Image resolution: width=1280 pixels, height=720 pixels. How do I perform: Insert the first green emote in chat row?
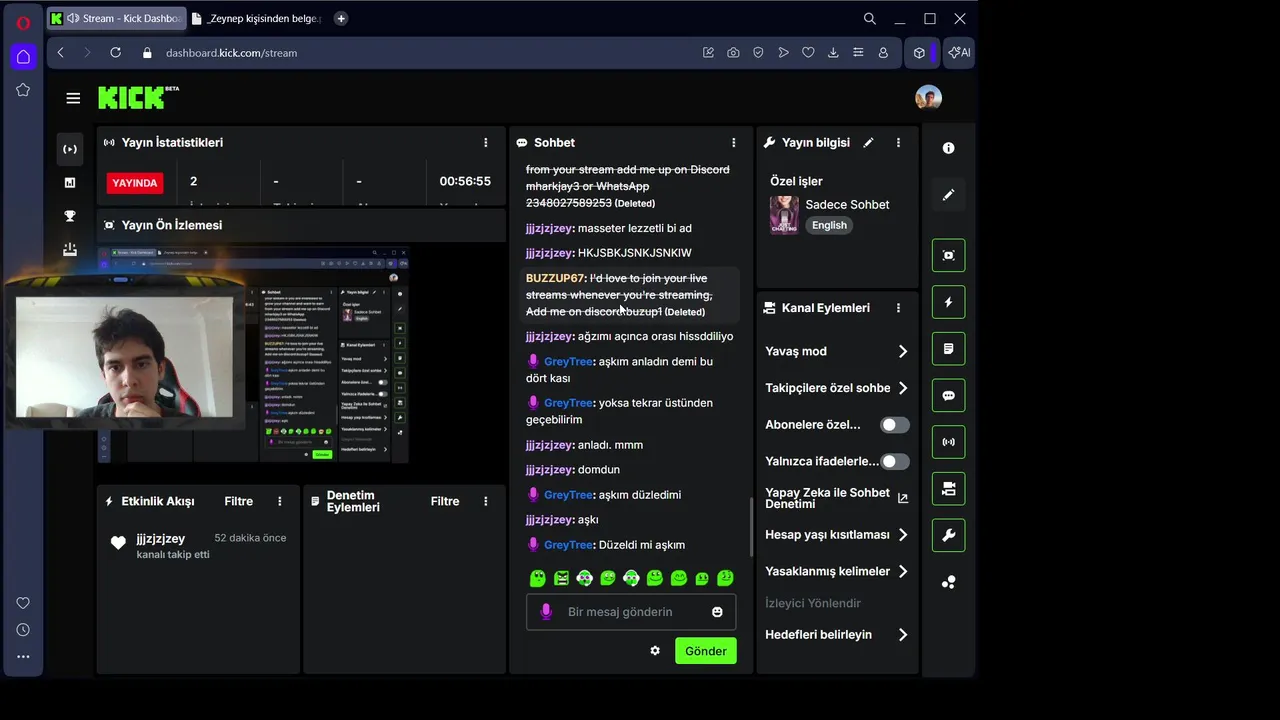pyautogui.click(x=537, y=578)
